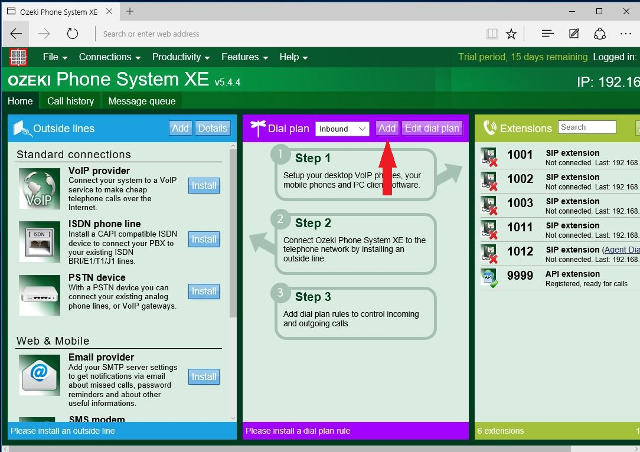The width and height of the screenshot is (640, 452).
Task: Close the Ozeki Phone System XE tab
Action: [x=109, y=11]
